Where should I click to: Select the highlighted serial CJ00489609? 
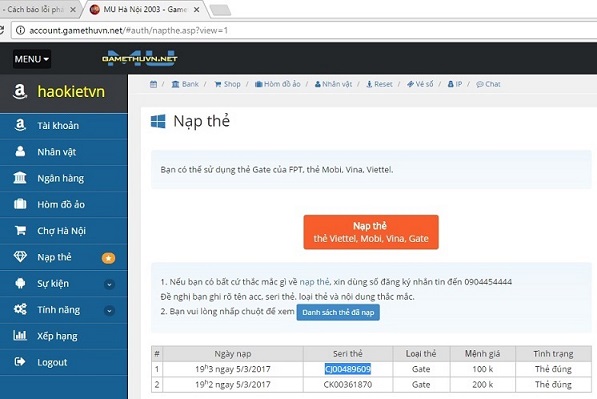pyautogui.click(x=348, y=369)
